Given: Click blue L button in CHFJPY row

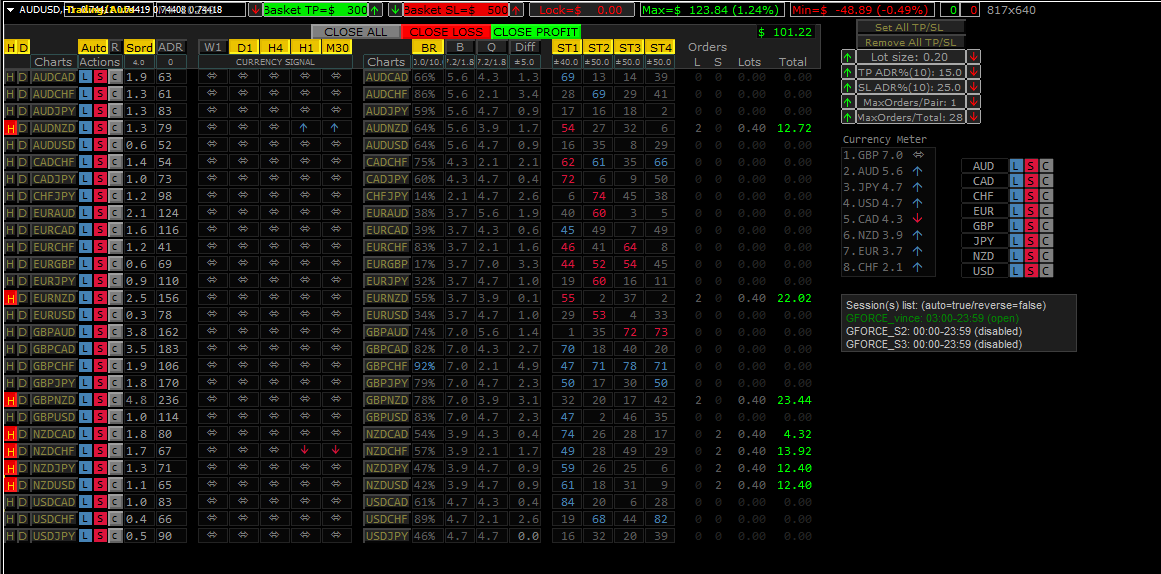Looking at the screenshot, I should [x=85, y=196].
